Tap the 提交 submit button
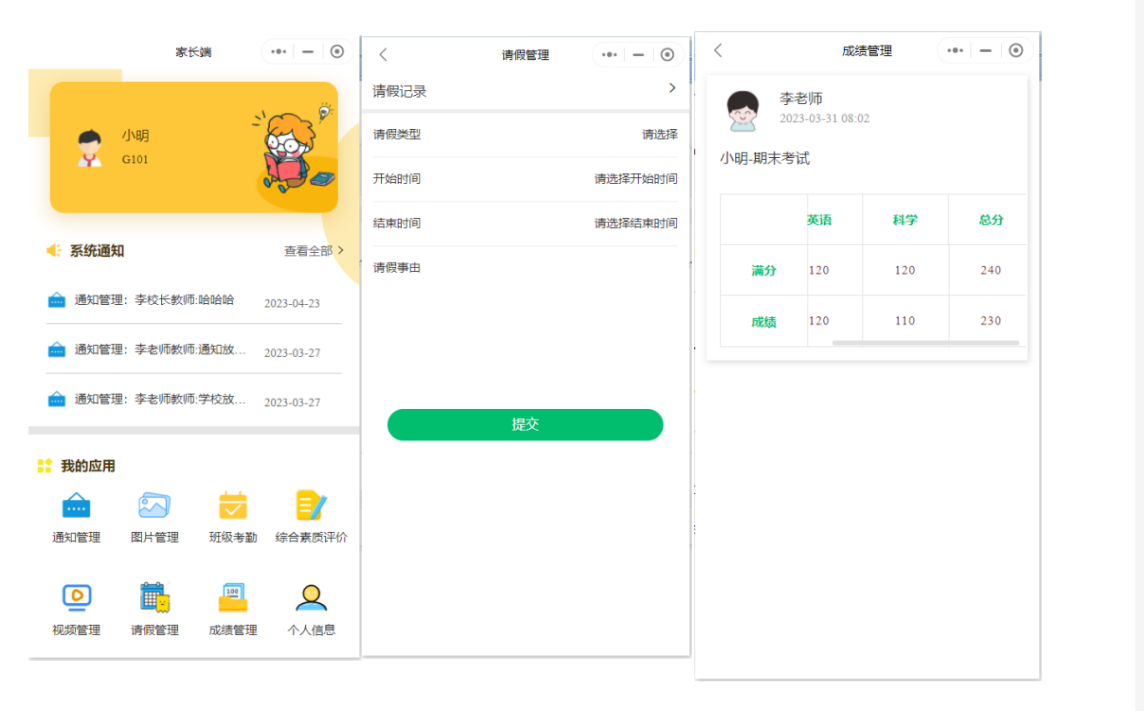The height and width of the screenshot is (711, 1144). point(524,424)
